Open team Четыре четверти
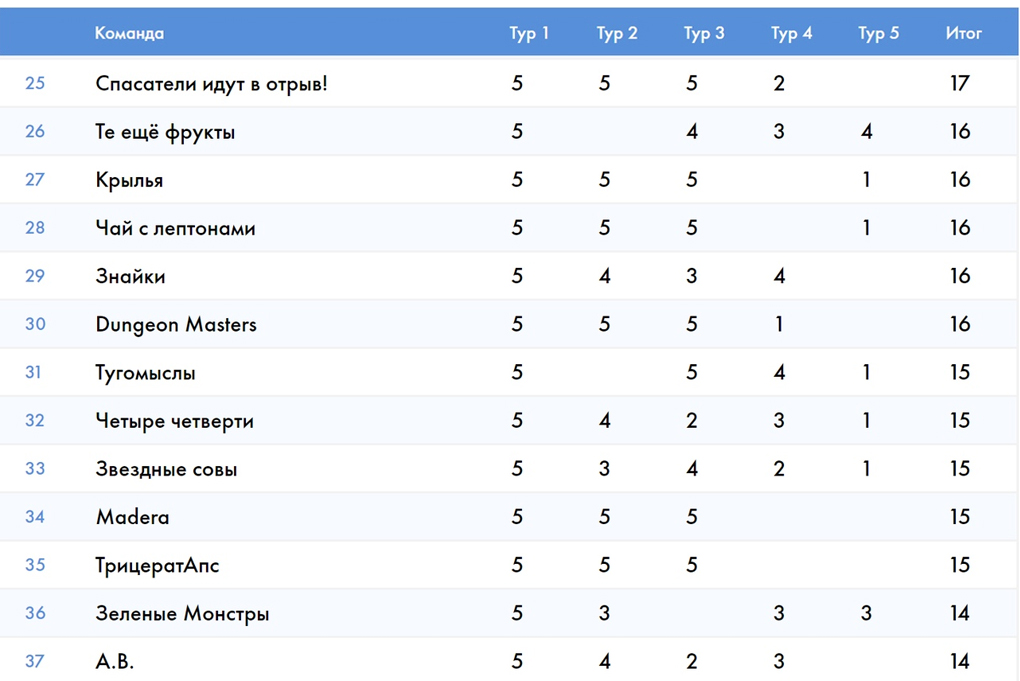Viewport: 1020px width, 681px height. pyautogui.click(x=174, y=421)
